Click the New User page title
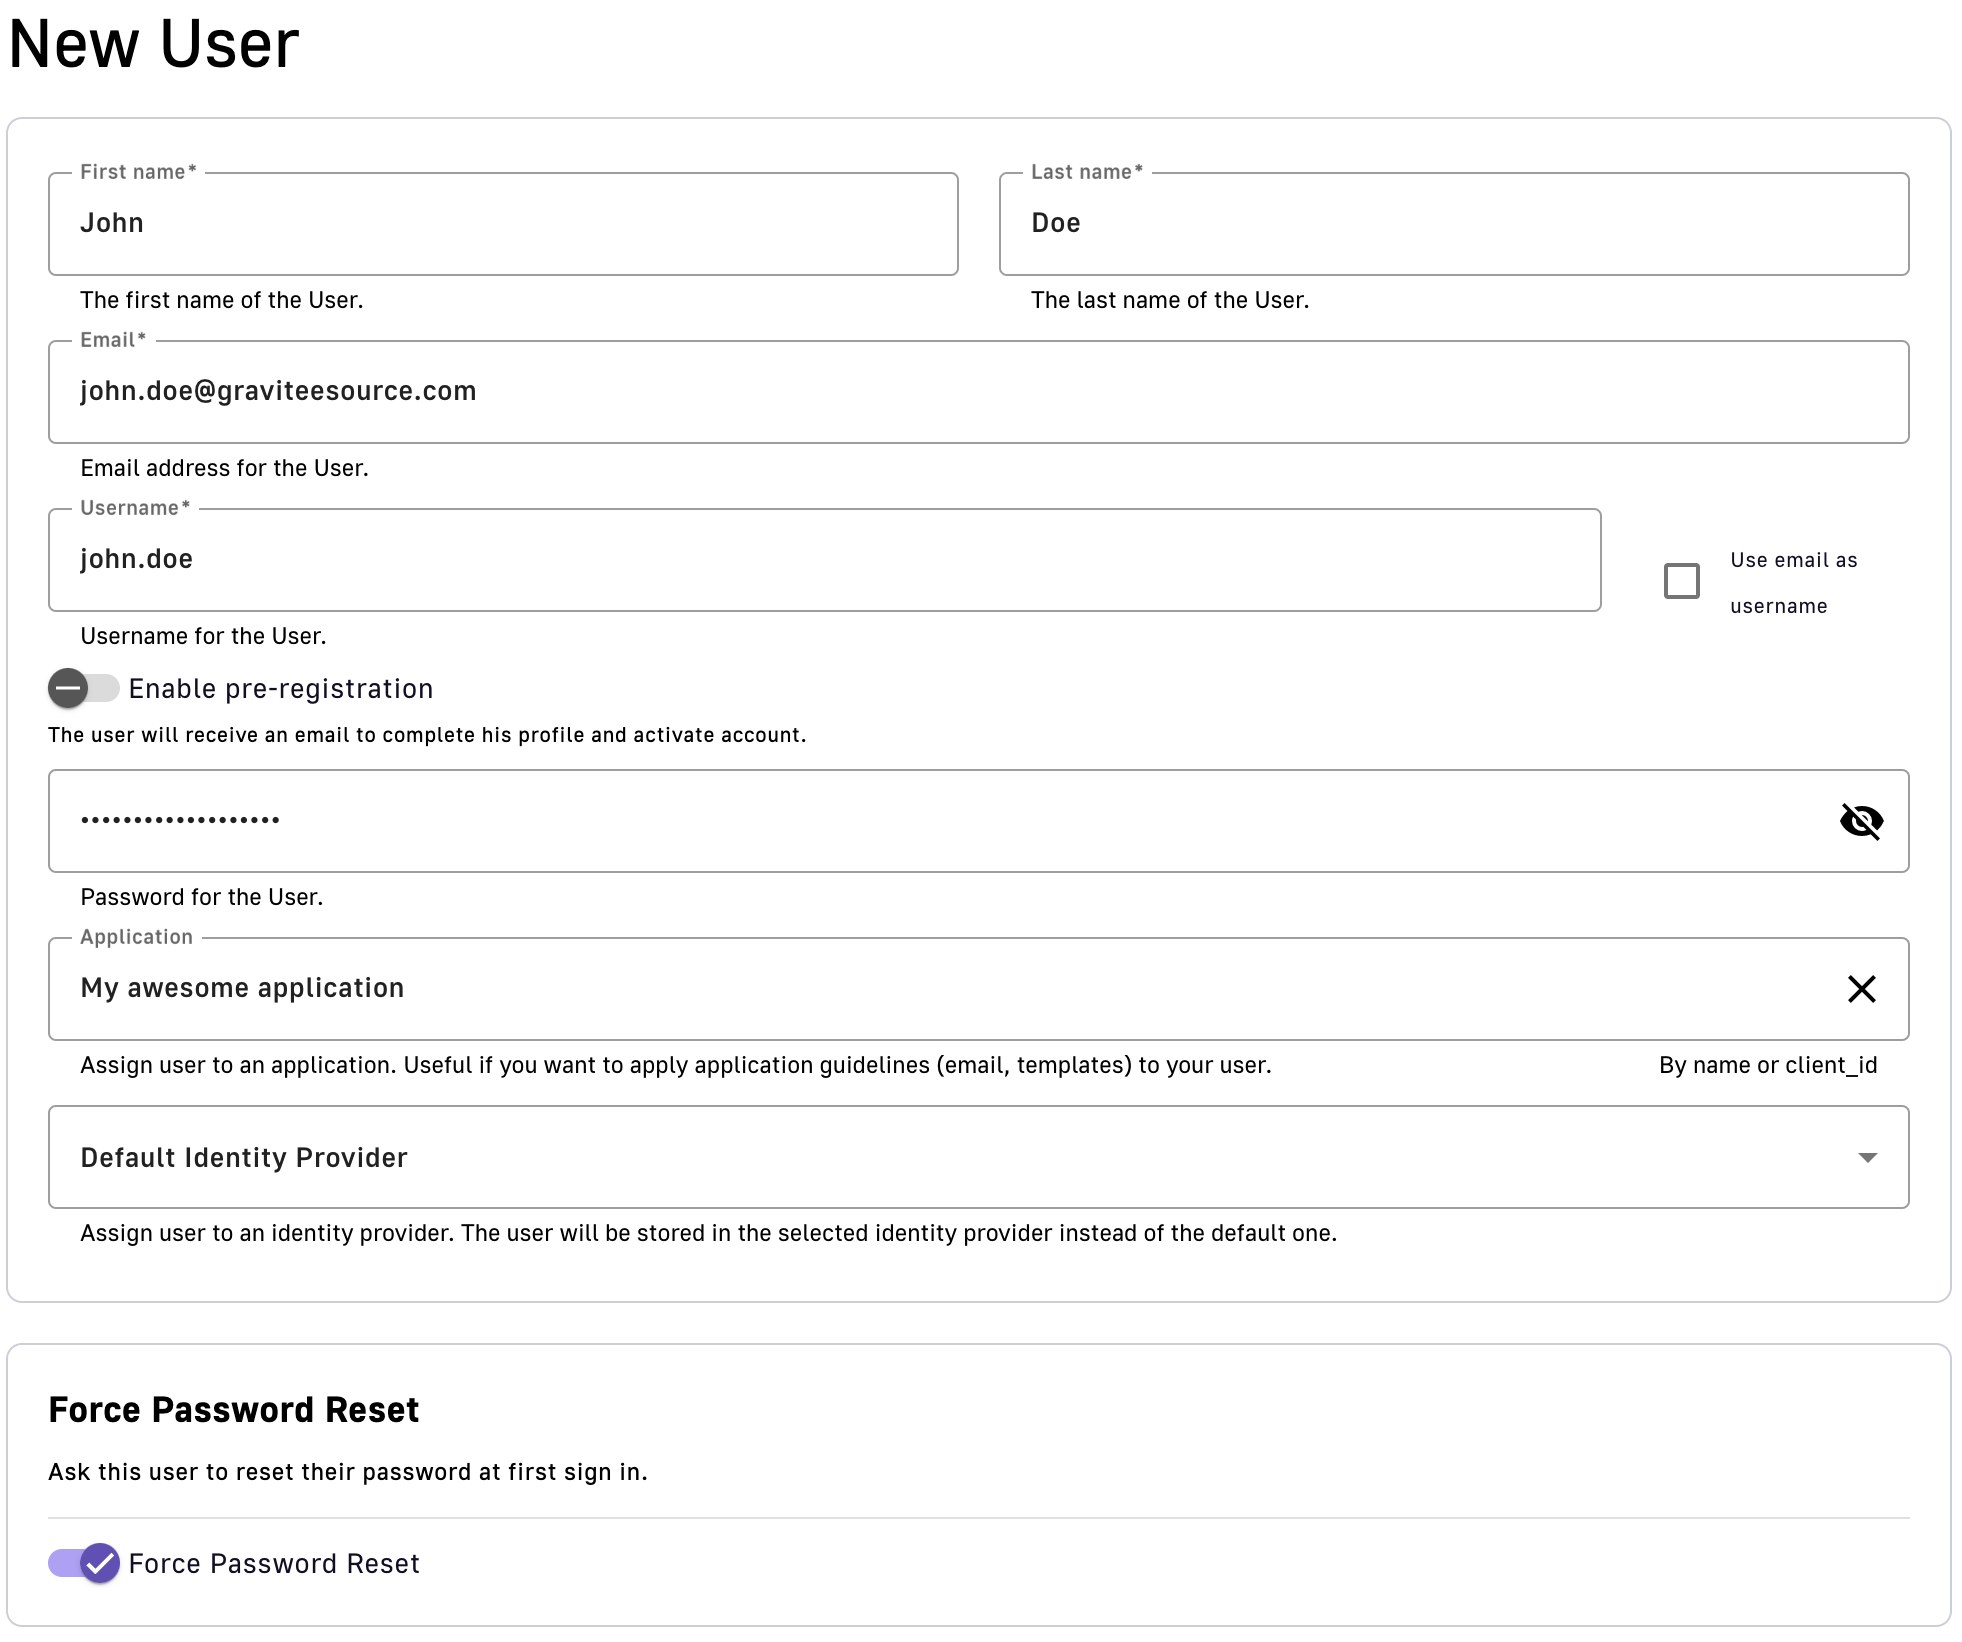The image size is (1962, 1642). pos(154,45)
